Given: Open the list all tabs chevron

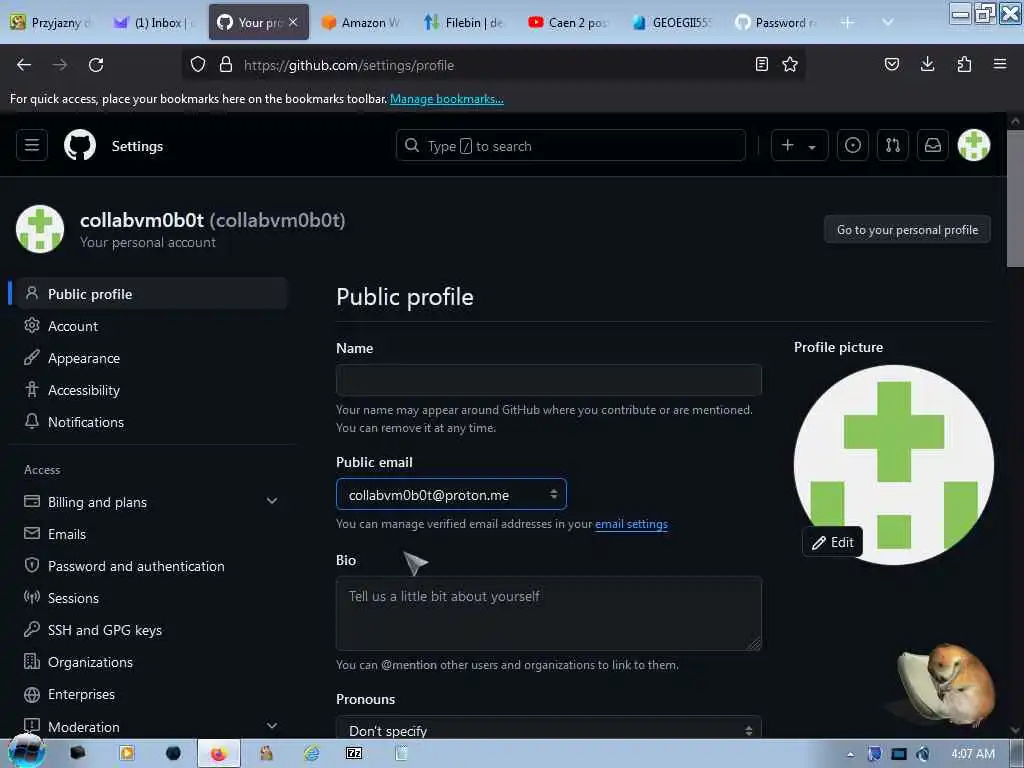Looking at the screenshot, I should point(887,22).
